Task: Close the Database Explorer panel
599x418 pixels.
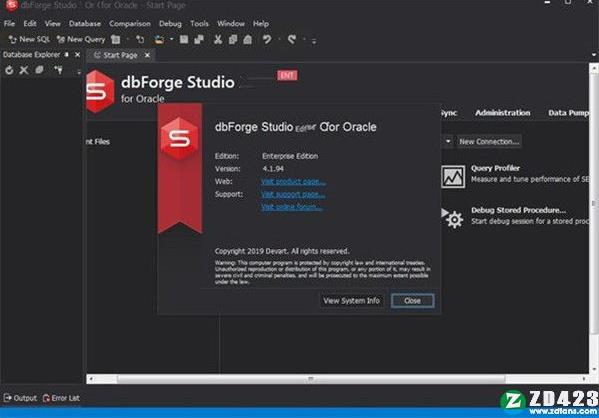Action: click(x=78, y=55)
